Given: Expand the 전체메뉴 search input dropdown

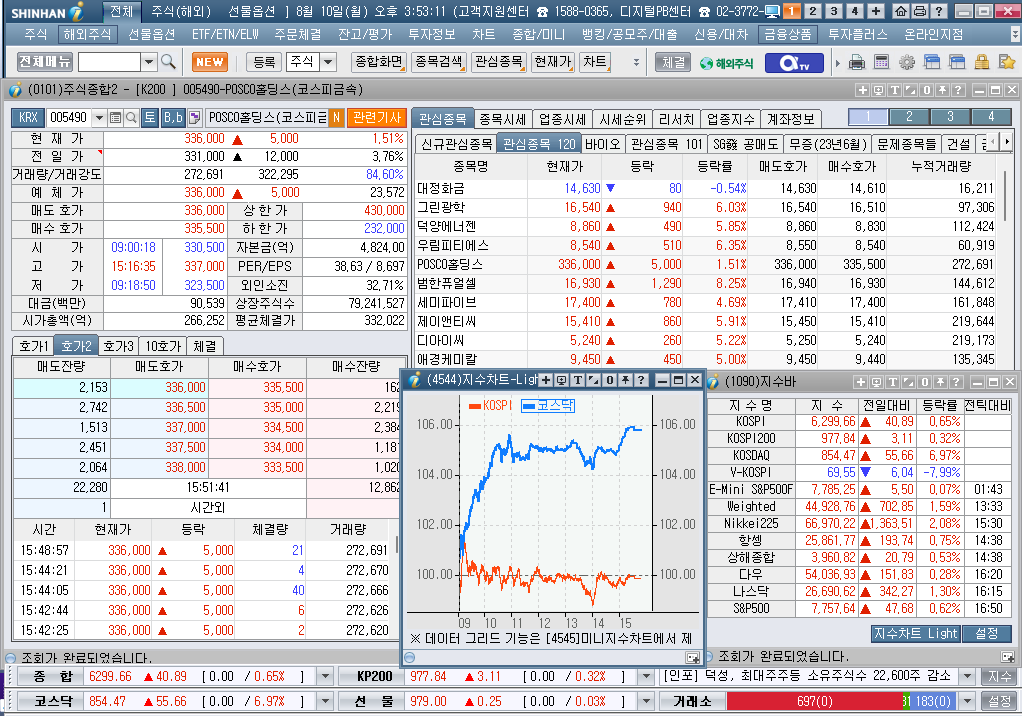Looking at the screenshot, I should pyautogui.click(x=149, y=62).
